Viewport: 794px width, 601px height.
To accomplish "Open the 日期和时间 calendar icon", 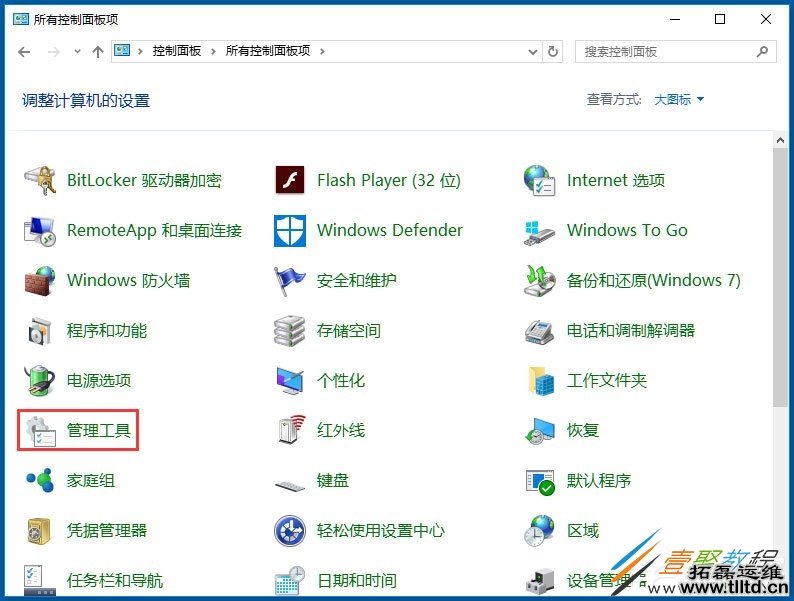I will click(x=290, y=580).
